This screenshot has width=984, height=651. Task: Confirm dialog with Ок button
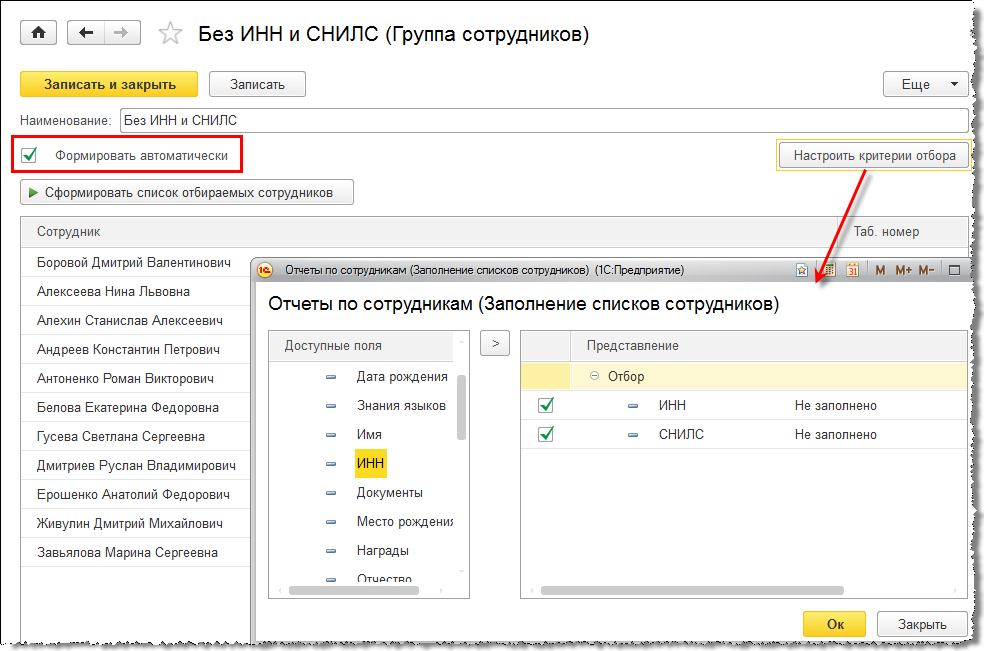(x=835, y=624)
